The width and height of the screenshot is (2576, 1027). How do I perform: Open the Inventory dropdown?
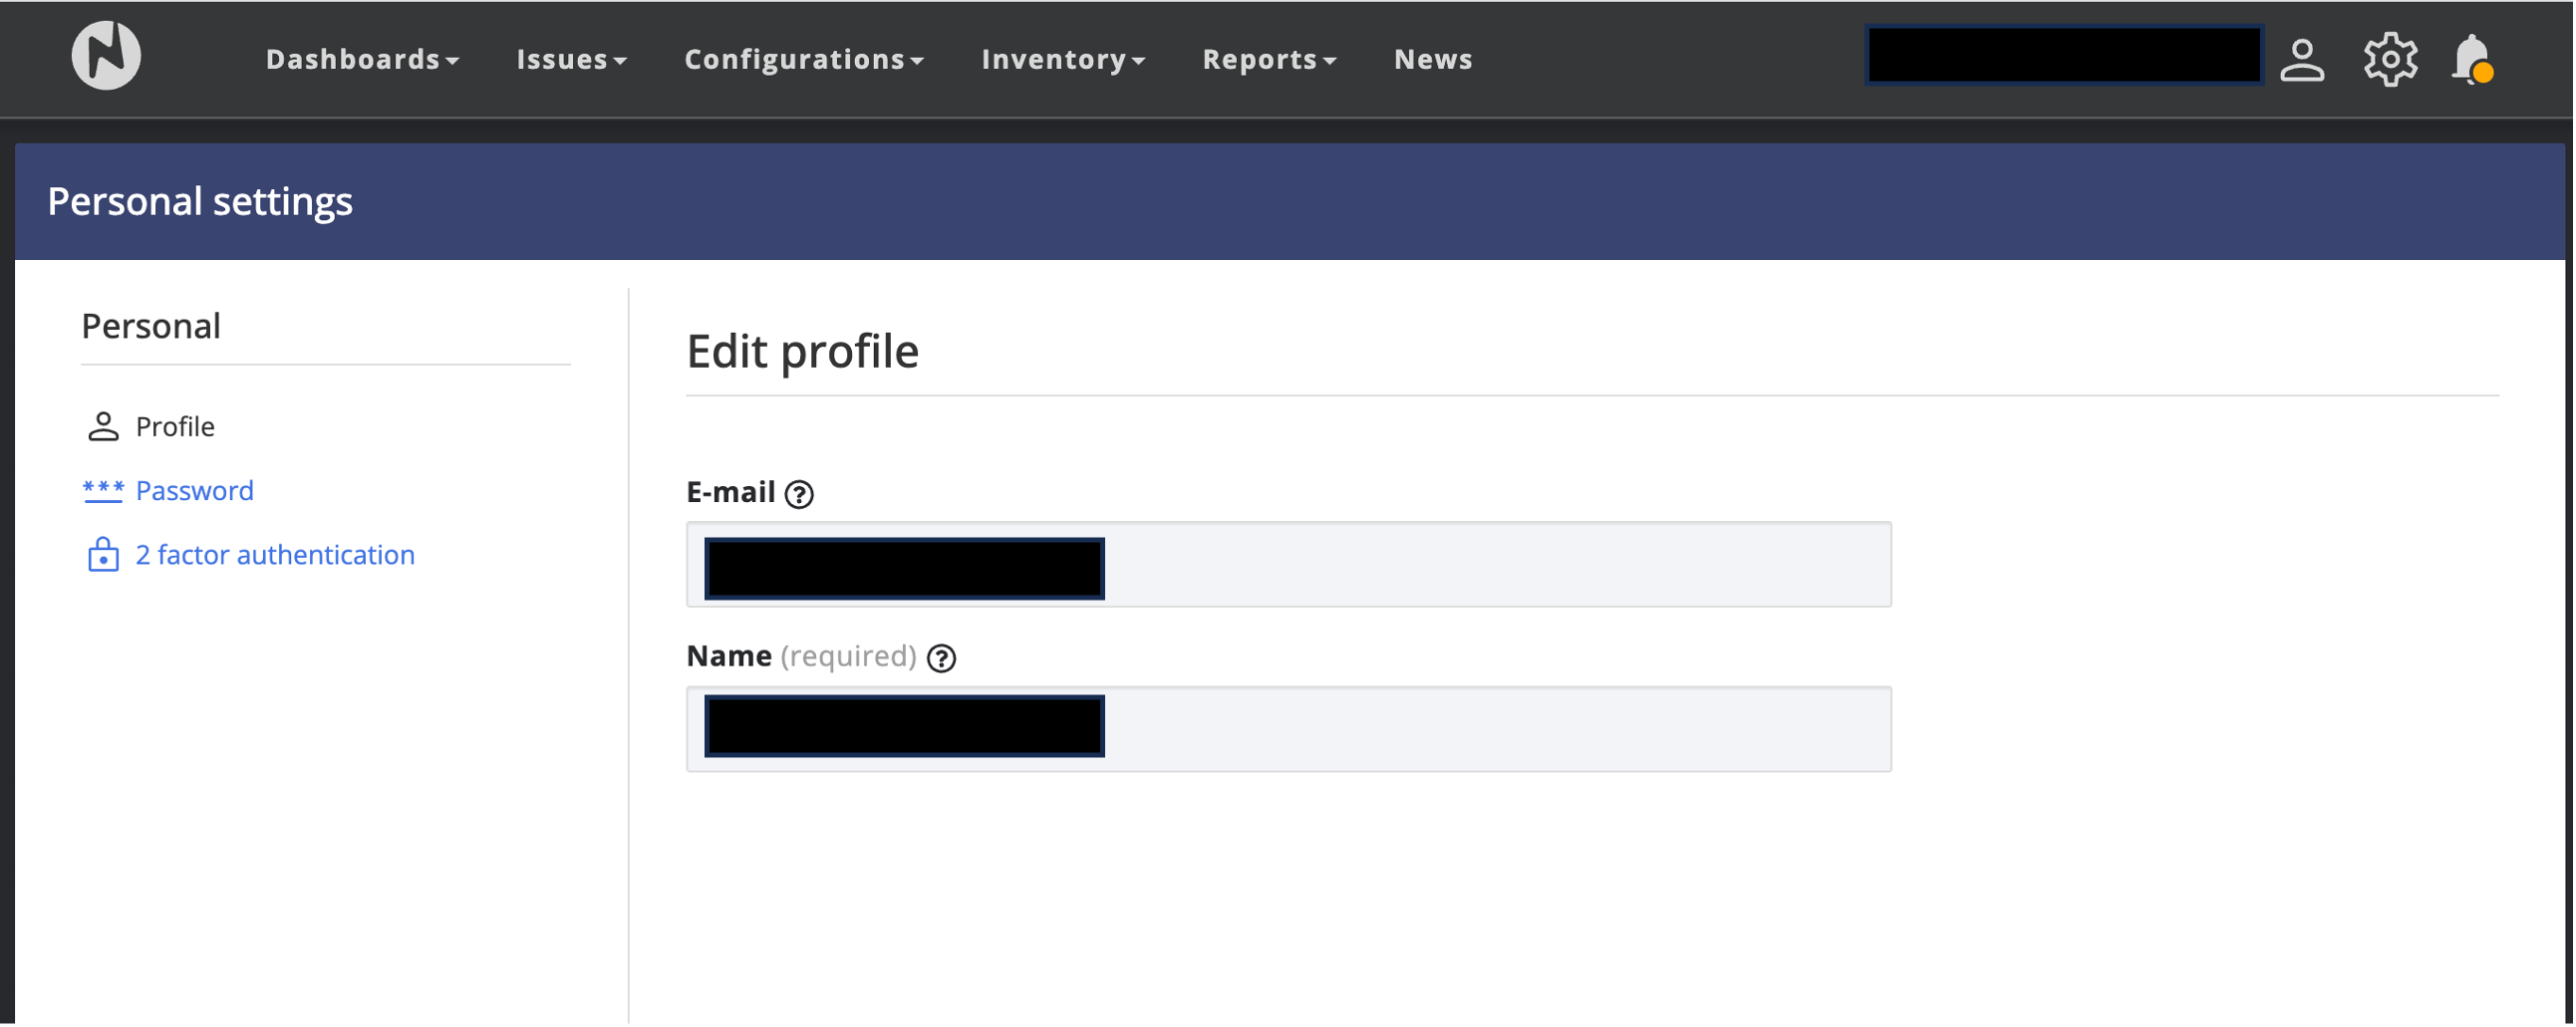click(1063, 58)
